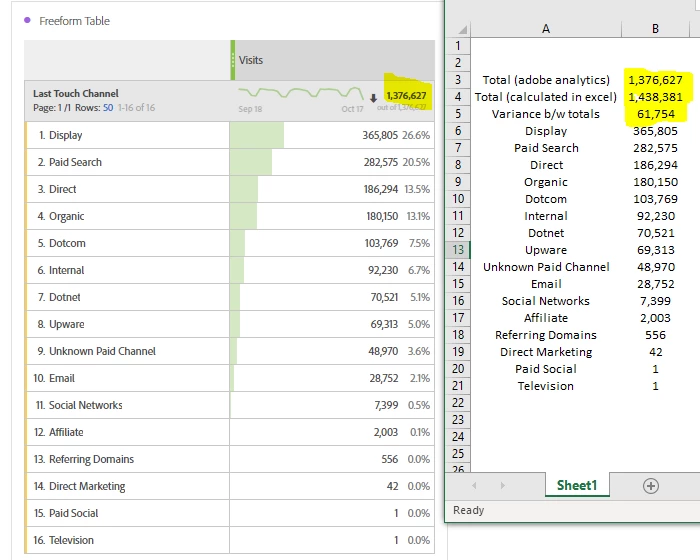Select the Visits metric column header
Image resolution: width=700 pixels, height=560 pixels.
[x=251, y=60]
